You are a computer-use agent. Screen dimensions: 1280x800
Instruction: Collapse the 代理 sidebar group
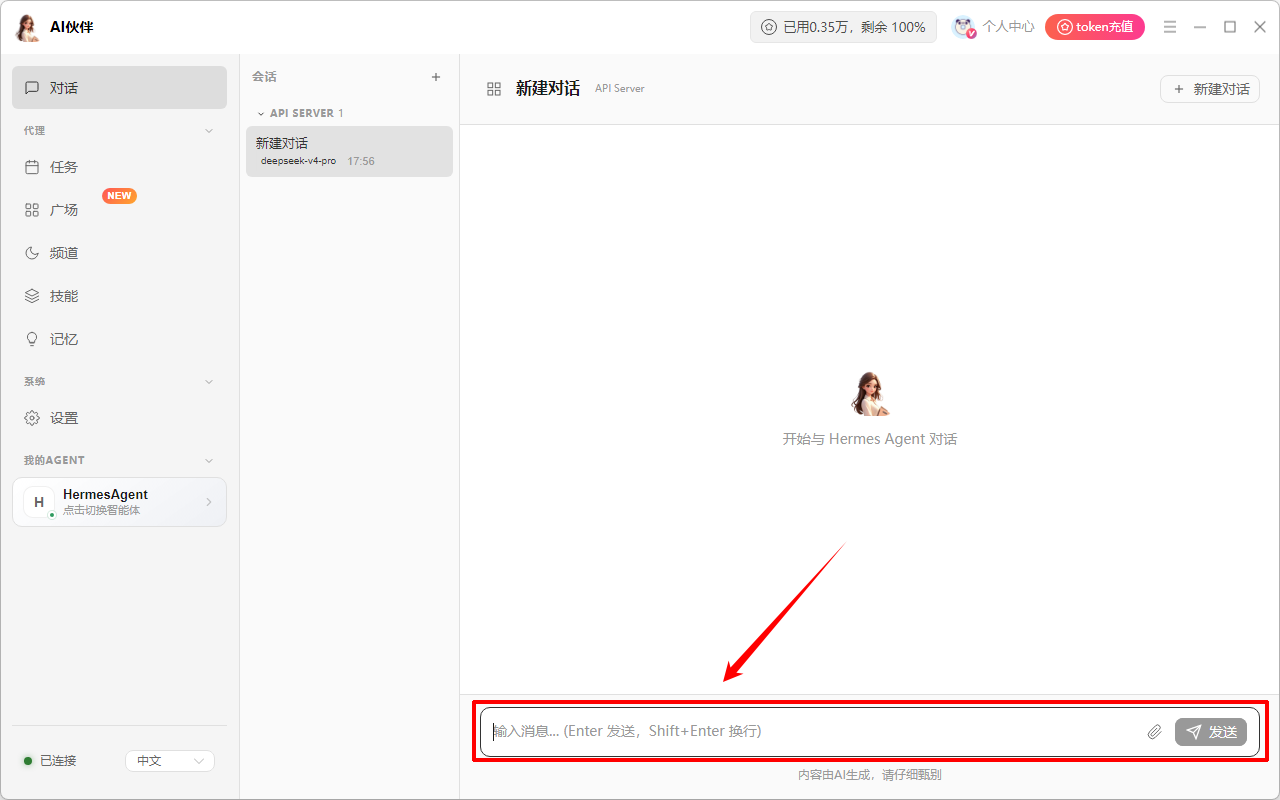(x=209, y=131)
